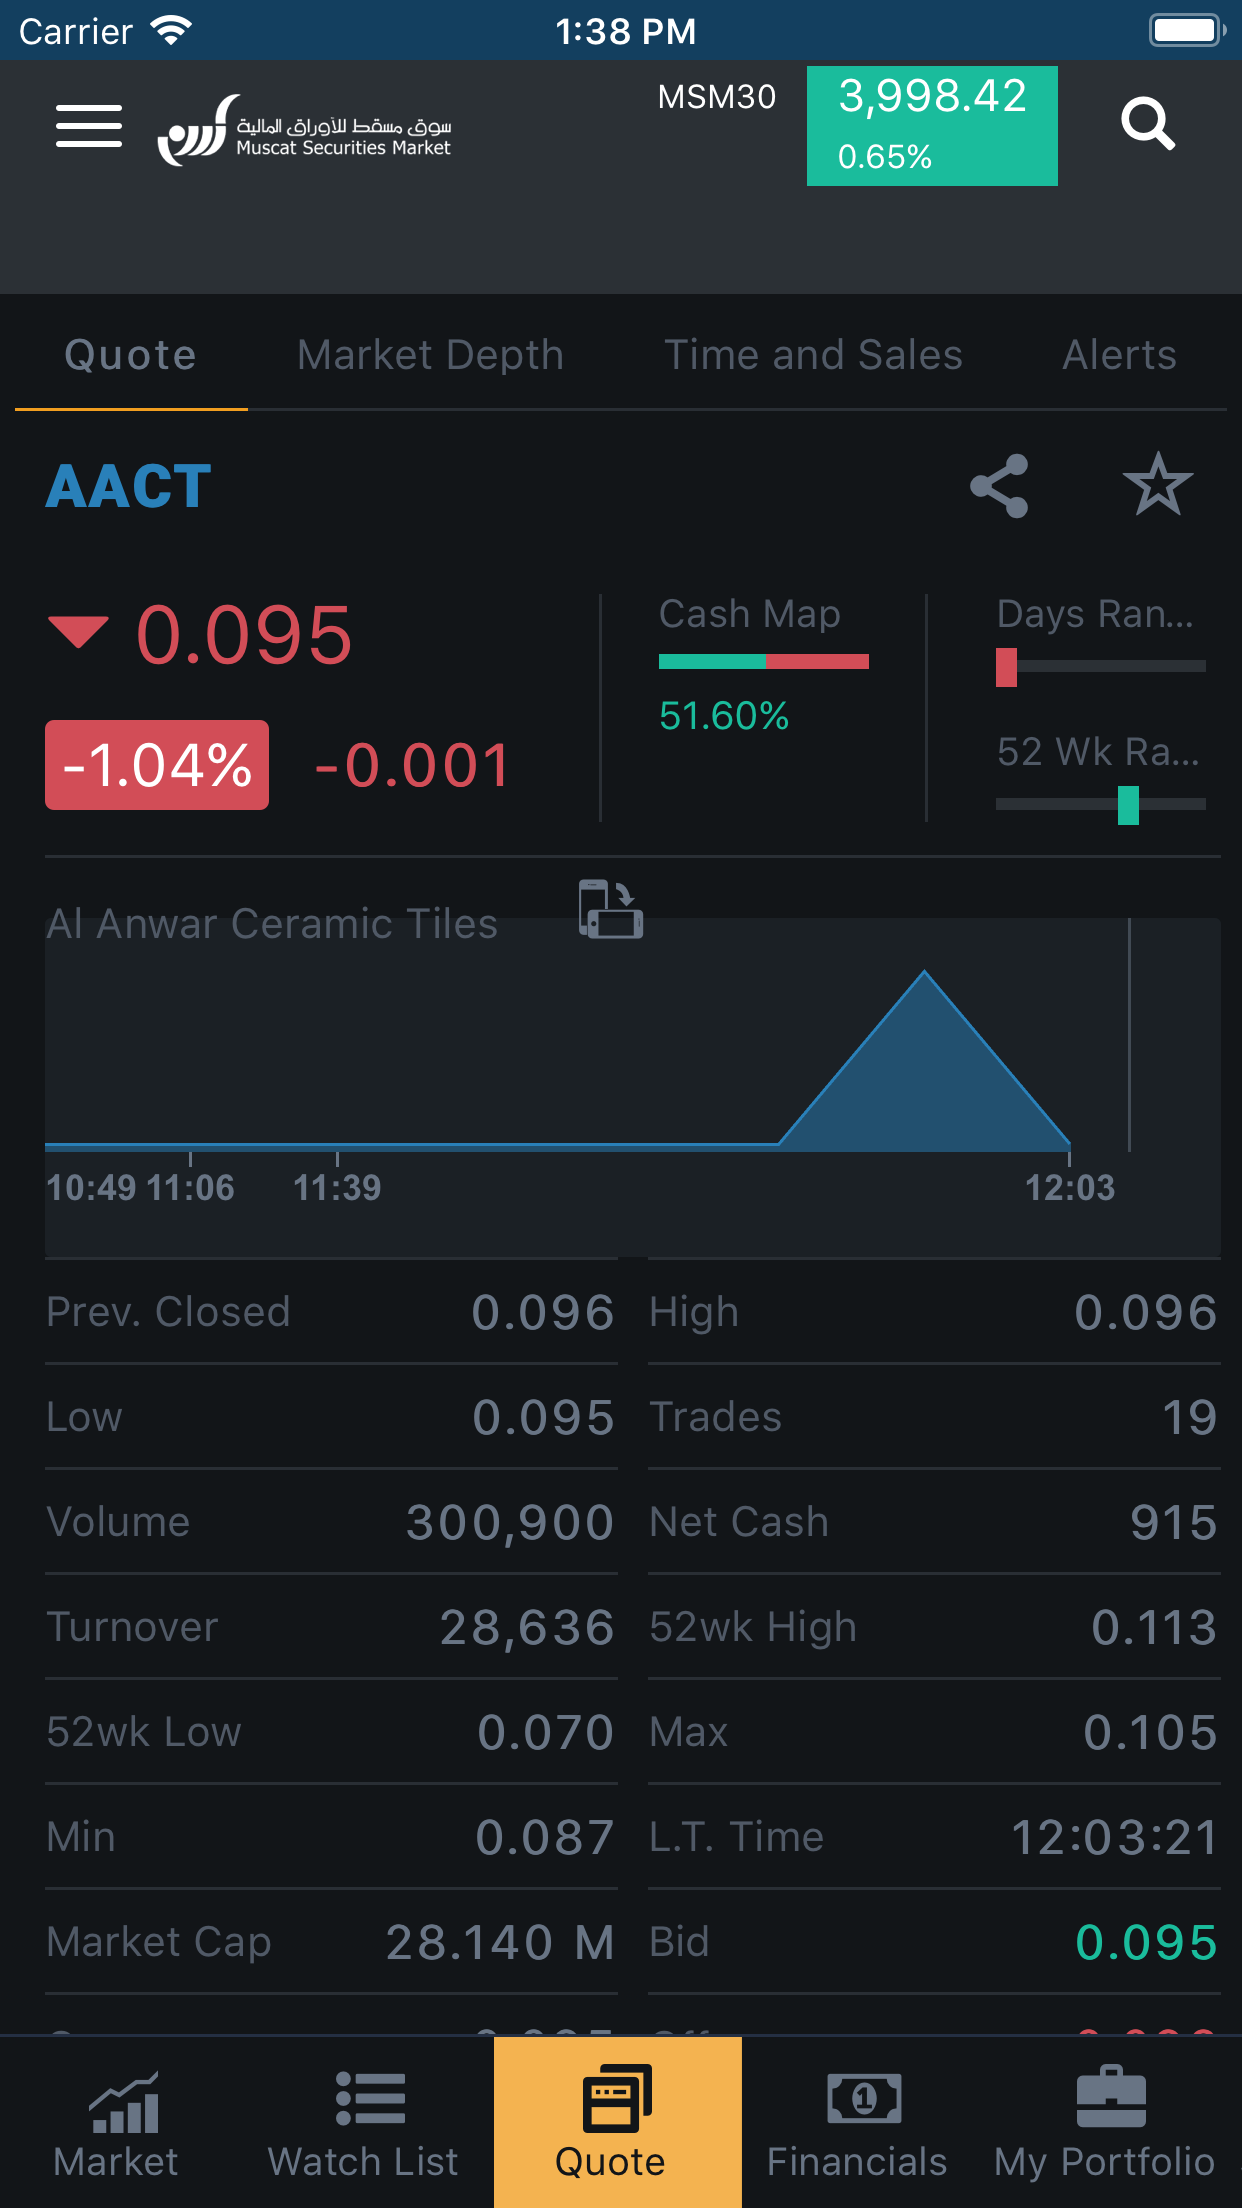Tap the MSM30 index value box
Viewport: 1242px width, 2208px height.
[932, 126]
